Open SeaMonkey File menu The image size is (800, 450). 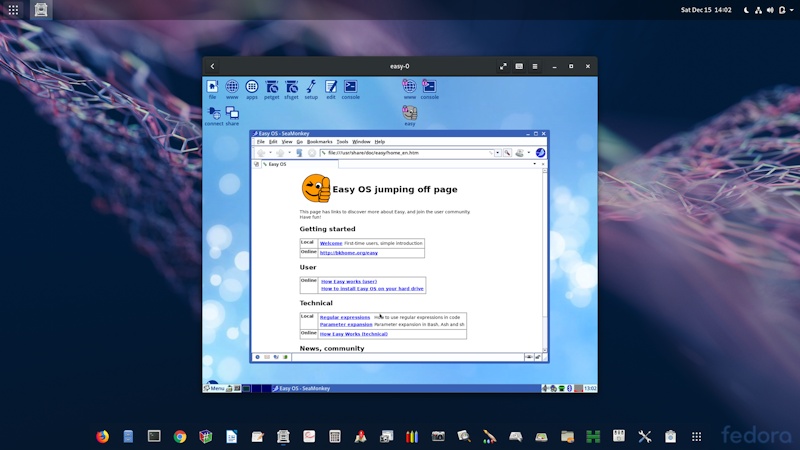click(261, 142)
